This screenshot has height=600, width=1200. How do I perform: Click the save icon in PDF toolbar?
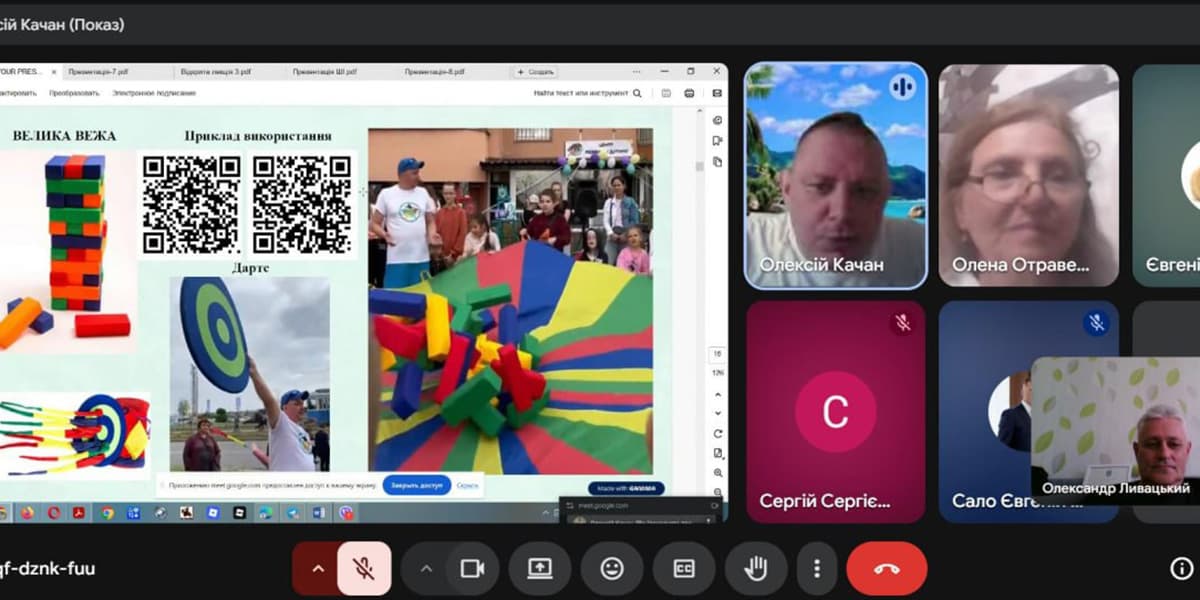click(x=666, y=93)
